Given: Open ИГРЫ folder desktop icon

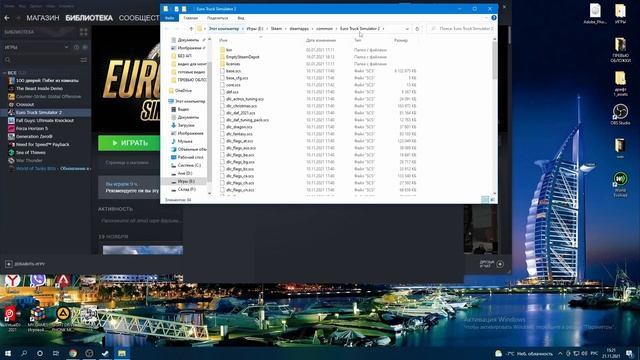Looking at the screenshot, I should tap(620, 13).
